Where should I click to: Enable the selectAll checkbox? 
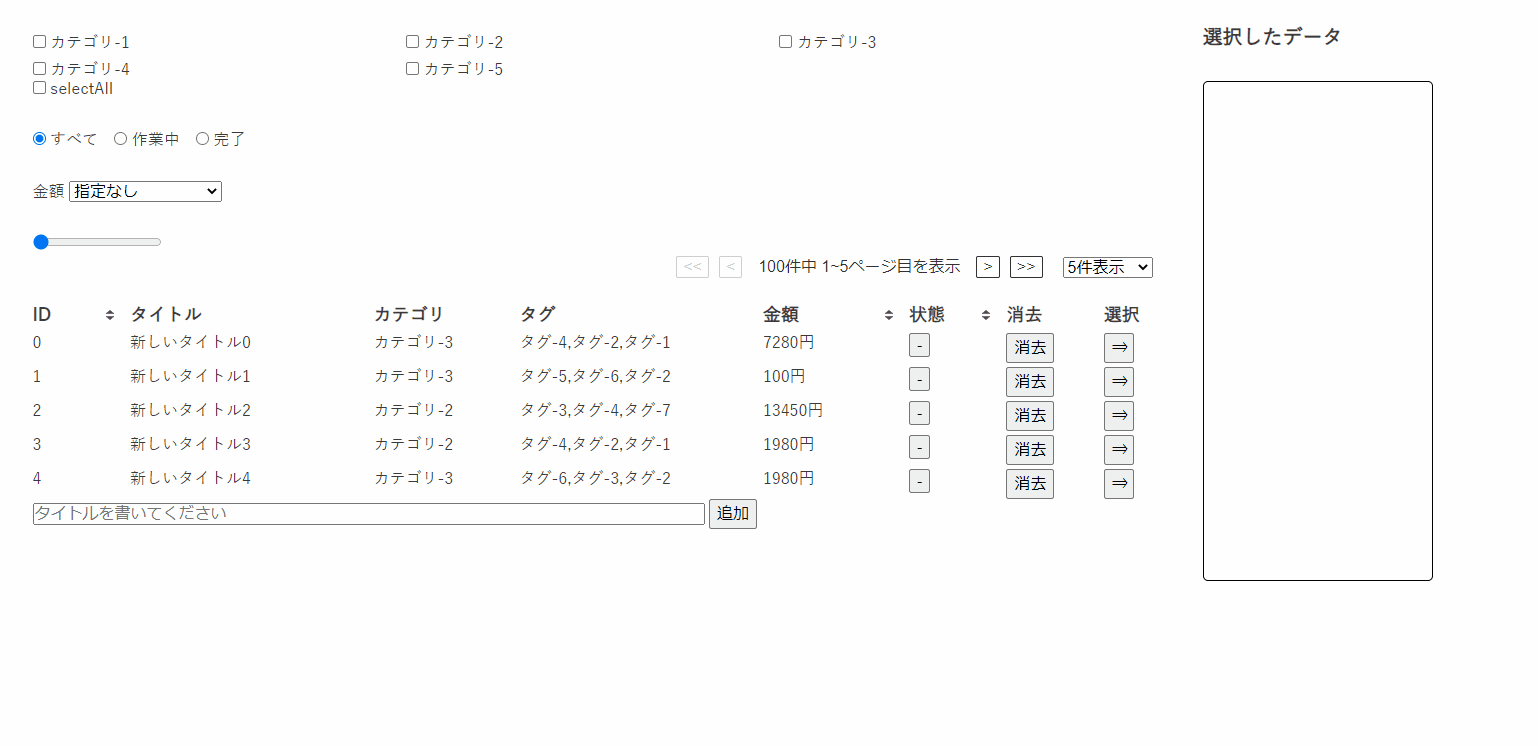click(40, 88)
